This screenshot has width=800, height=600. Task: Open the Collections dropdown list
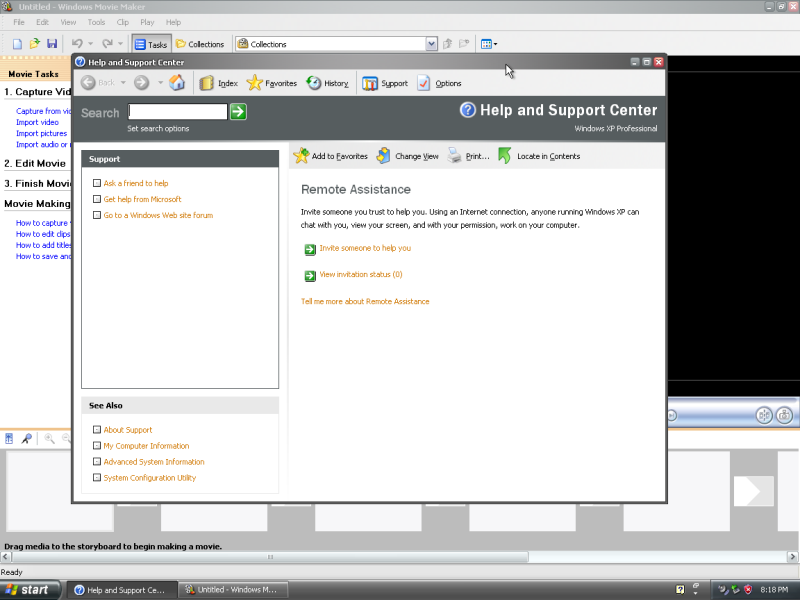[431, 43]
